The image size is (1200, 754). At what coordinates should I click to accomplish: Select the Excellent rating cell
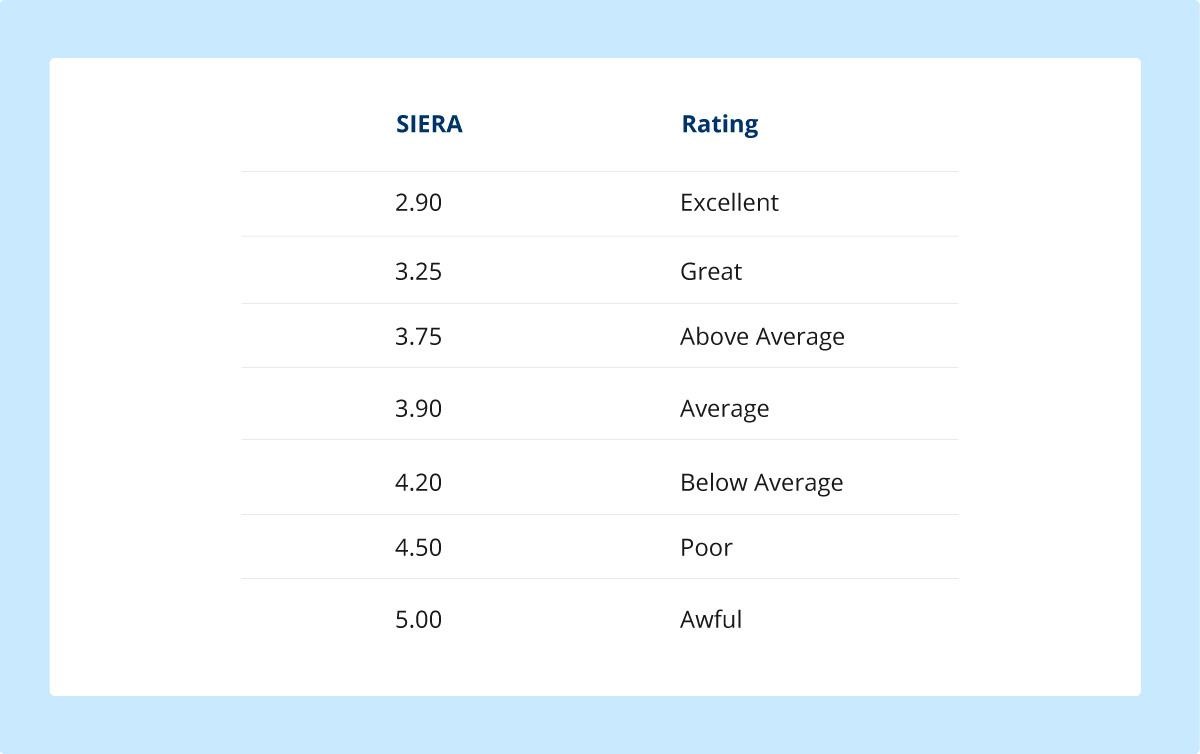729,203
